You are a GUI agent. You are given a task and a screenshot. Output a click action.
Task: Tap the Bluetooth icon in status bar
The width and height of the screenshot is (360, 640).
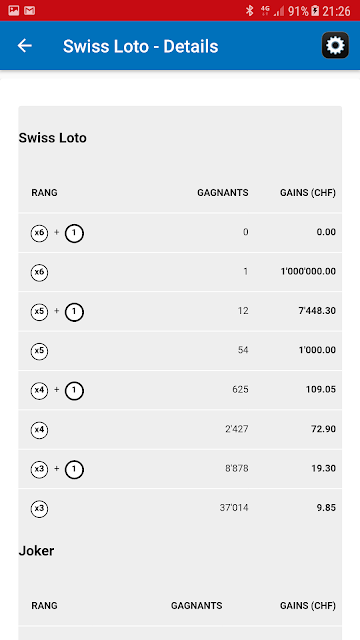click(249, 11)
